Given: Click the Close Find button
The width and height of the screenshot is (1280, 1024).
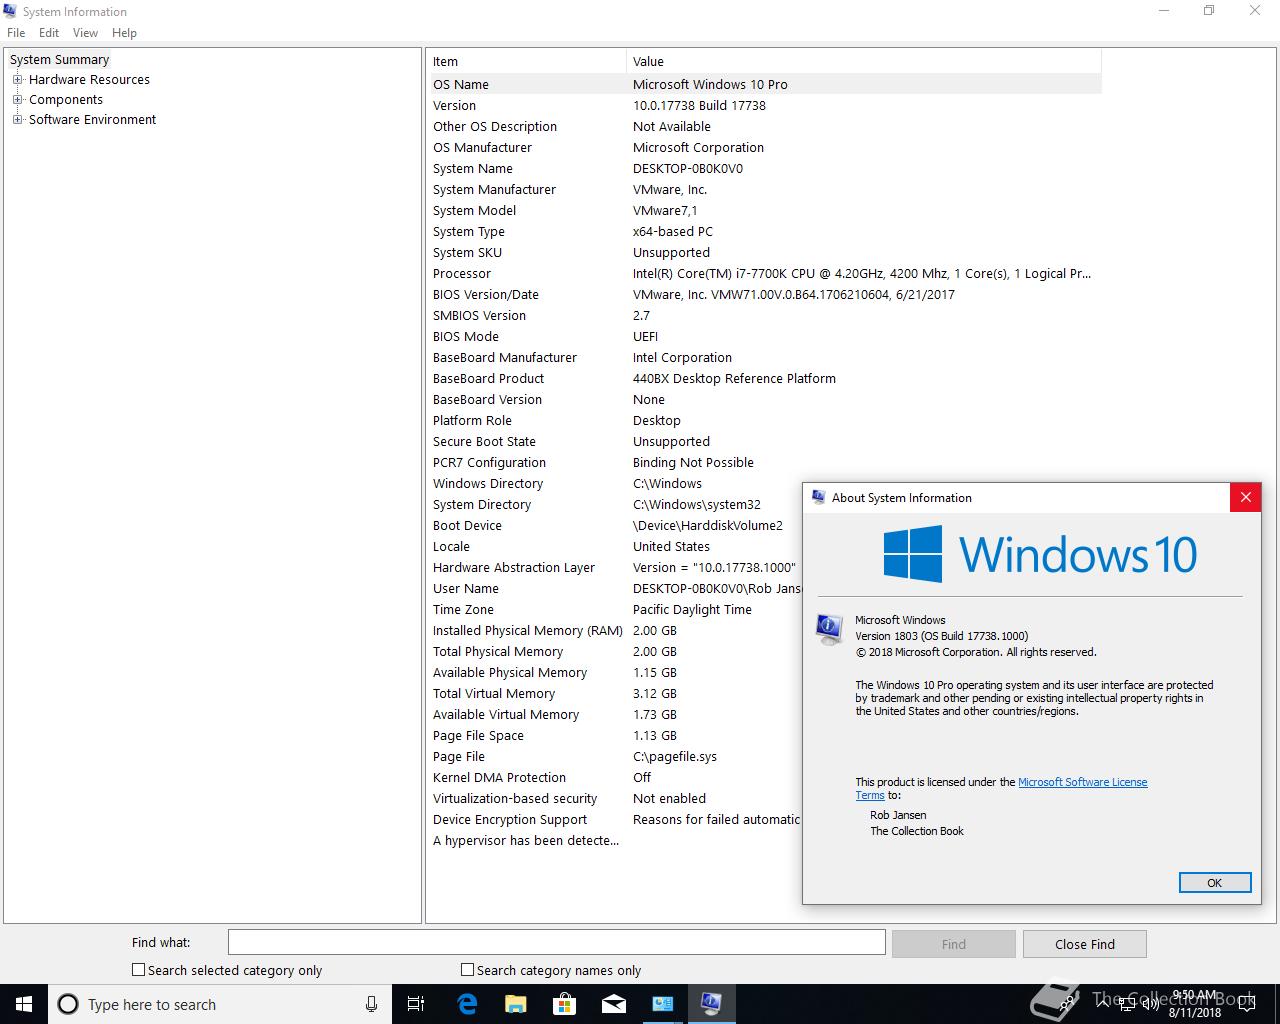Looking at the screenshot, I should 1085,944.
